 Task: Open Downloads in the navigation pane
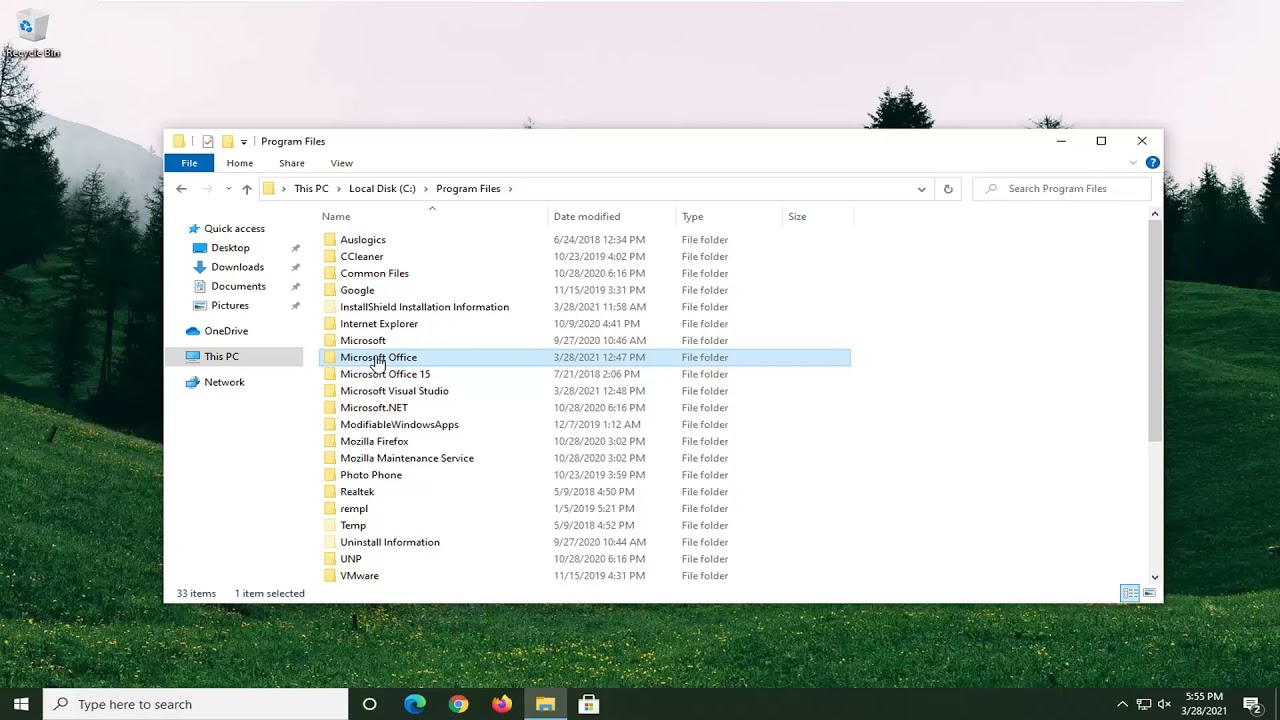click(237, 267)
